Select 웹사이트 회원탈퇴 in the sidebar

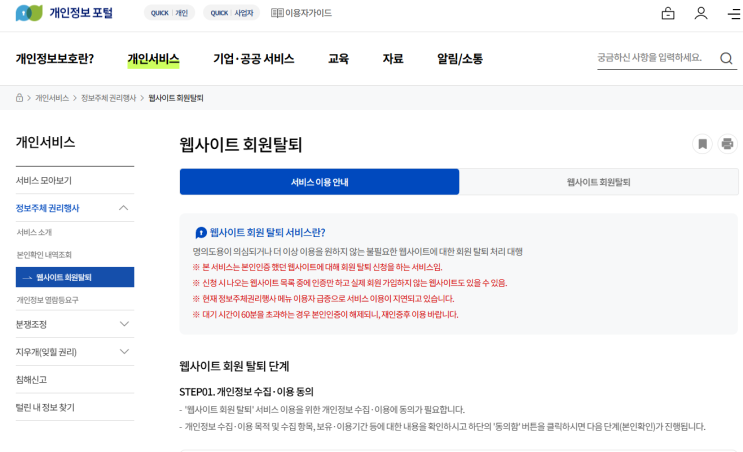click(75, 277)
